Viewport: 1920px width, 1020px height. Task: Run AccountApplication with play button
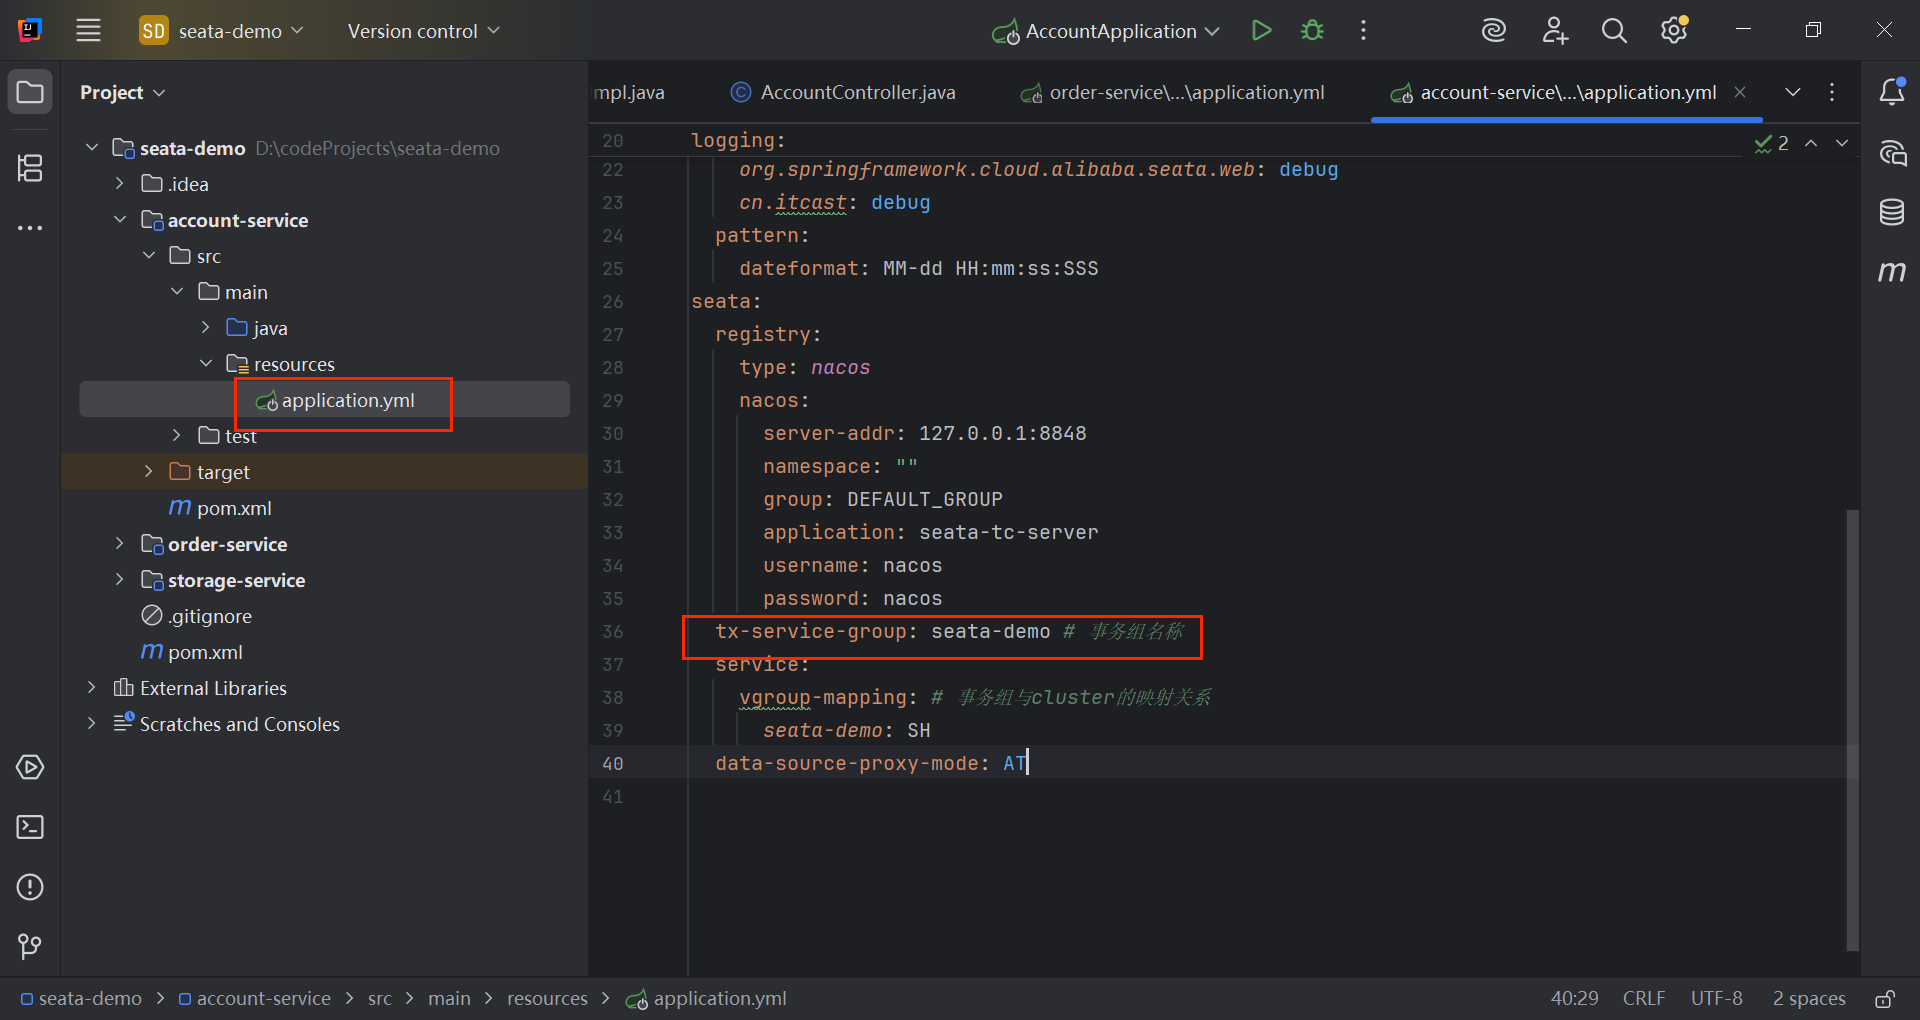[1262, 30]
